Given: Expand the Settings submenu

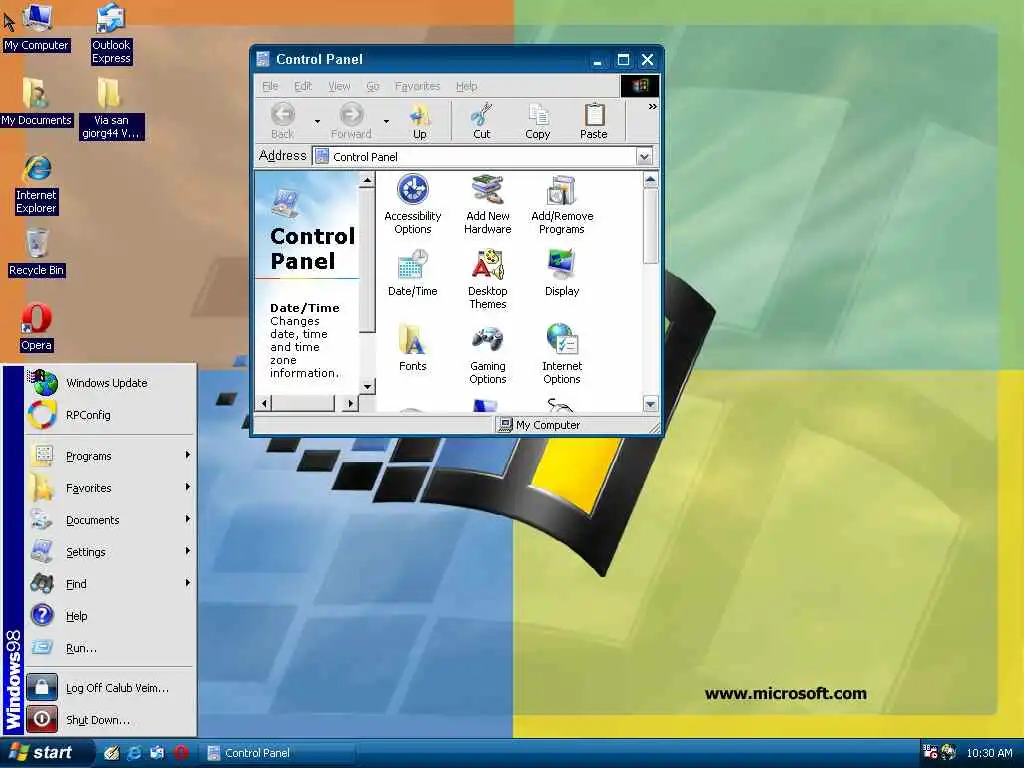Looking at the screenshot, I should (110, 552).
